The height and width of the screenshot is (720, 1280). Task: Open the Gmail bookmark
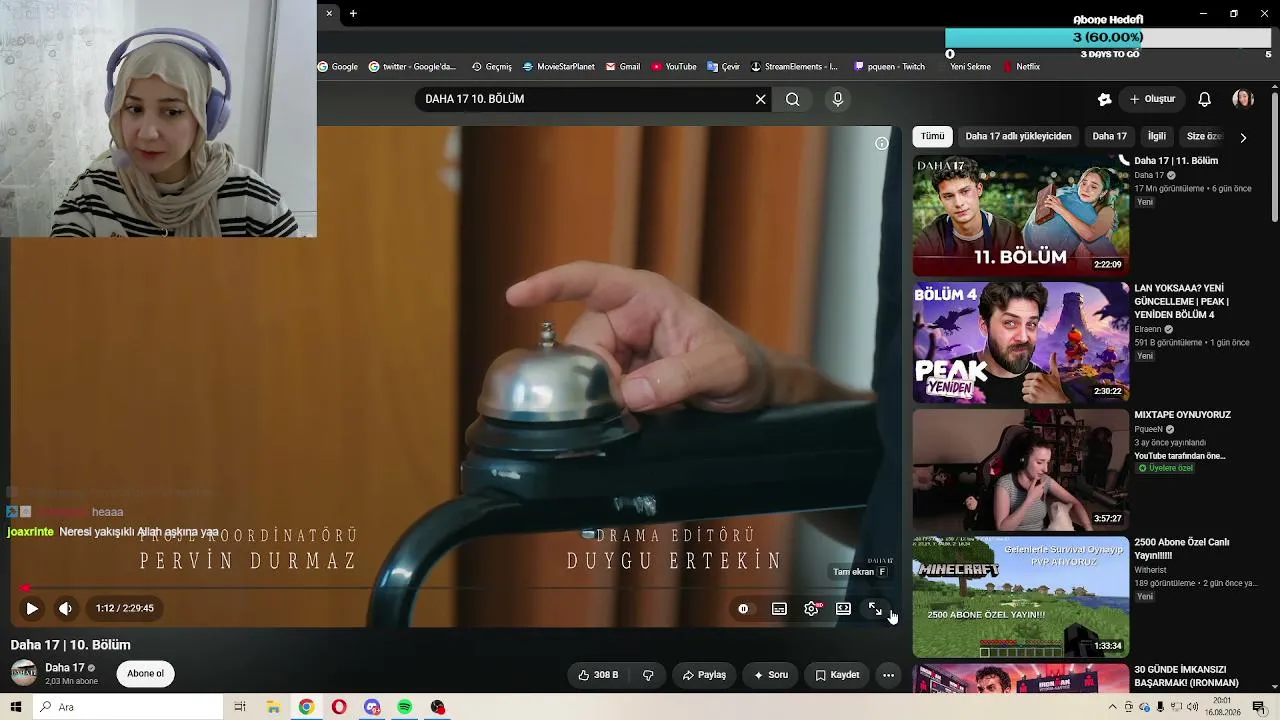coord(623,67)
